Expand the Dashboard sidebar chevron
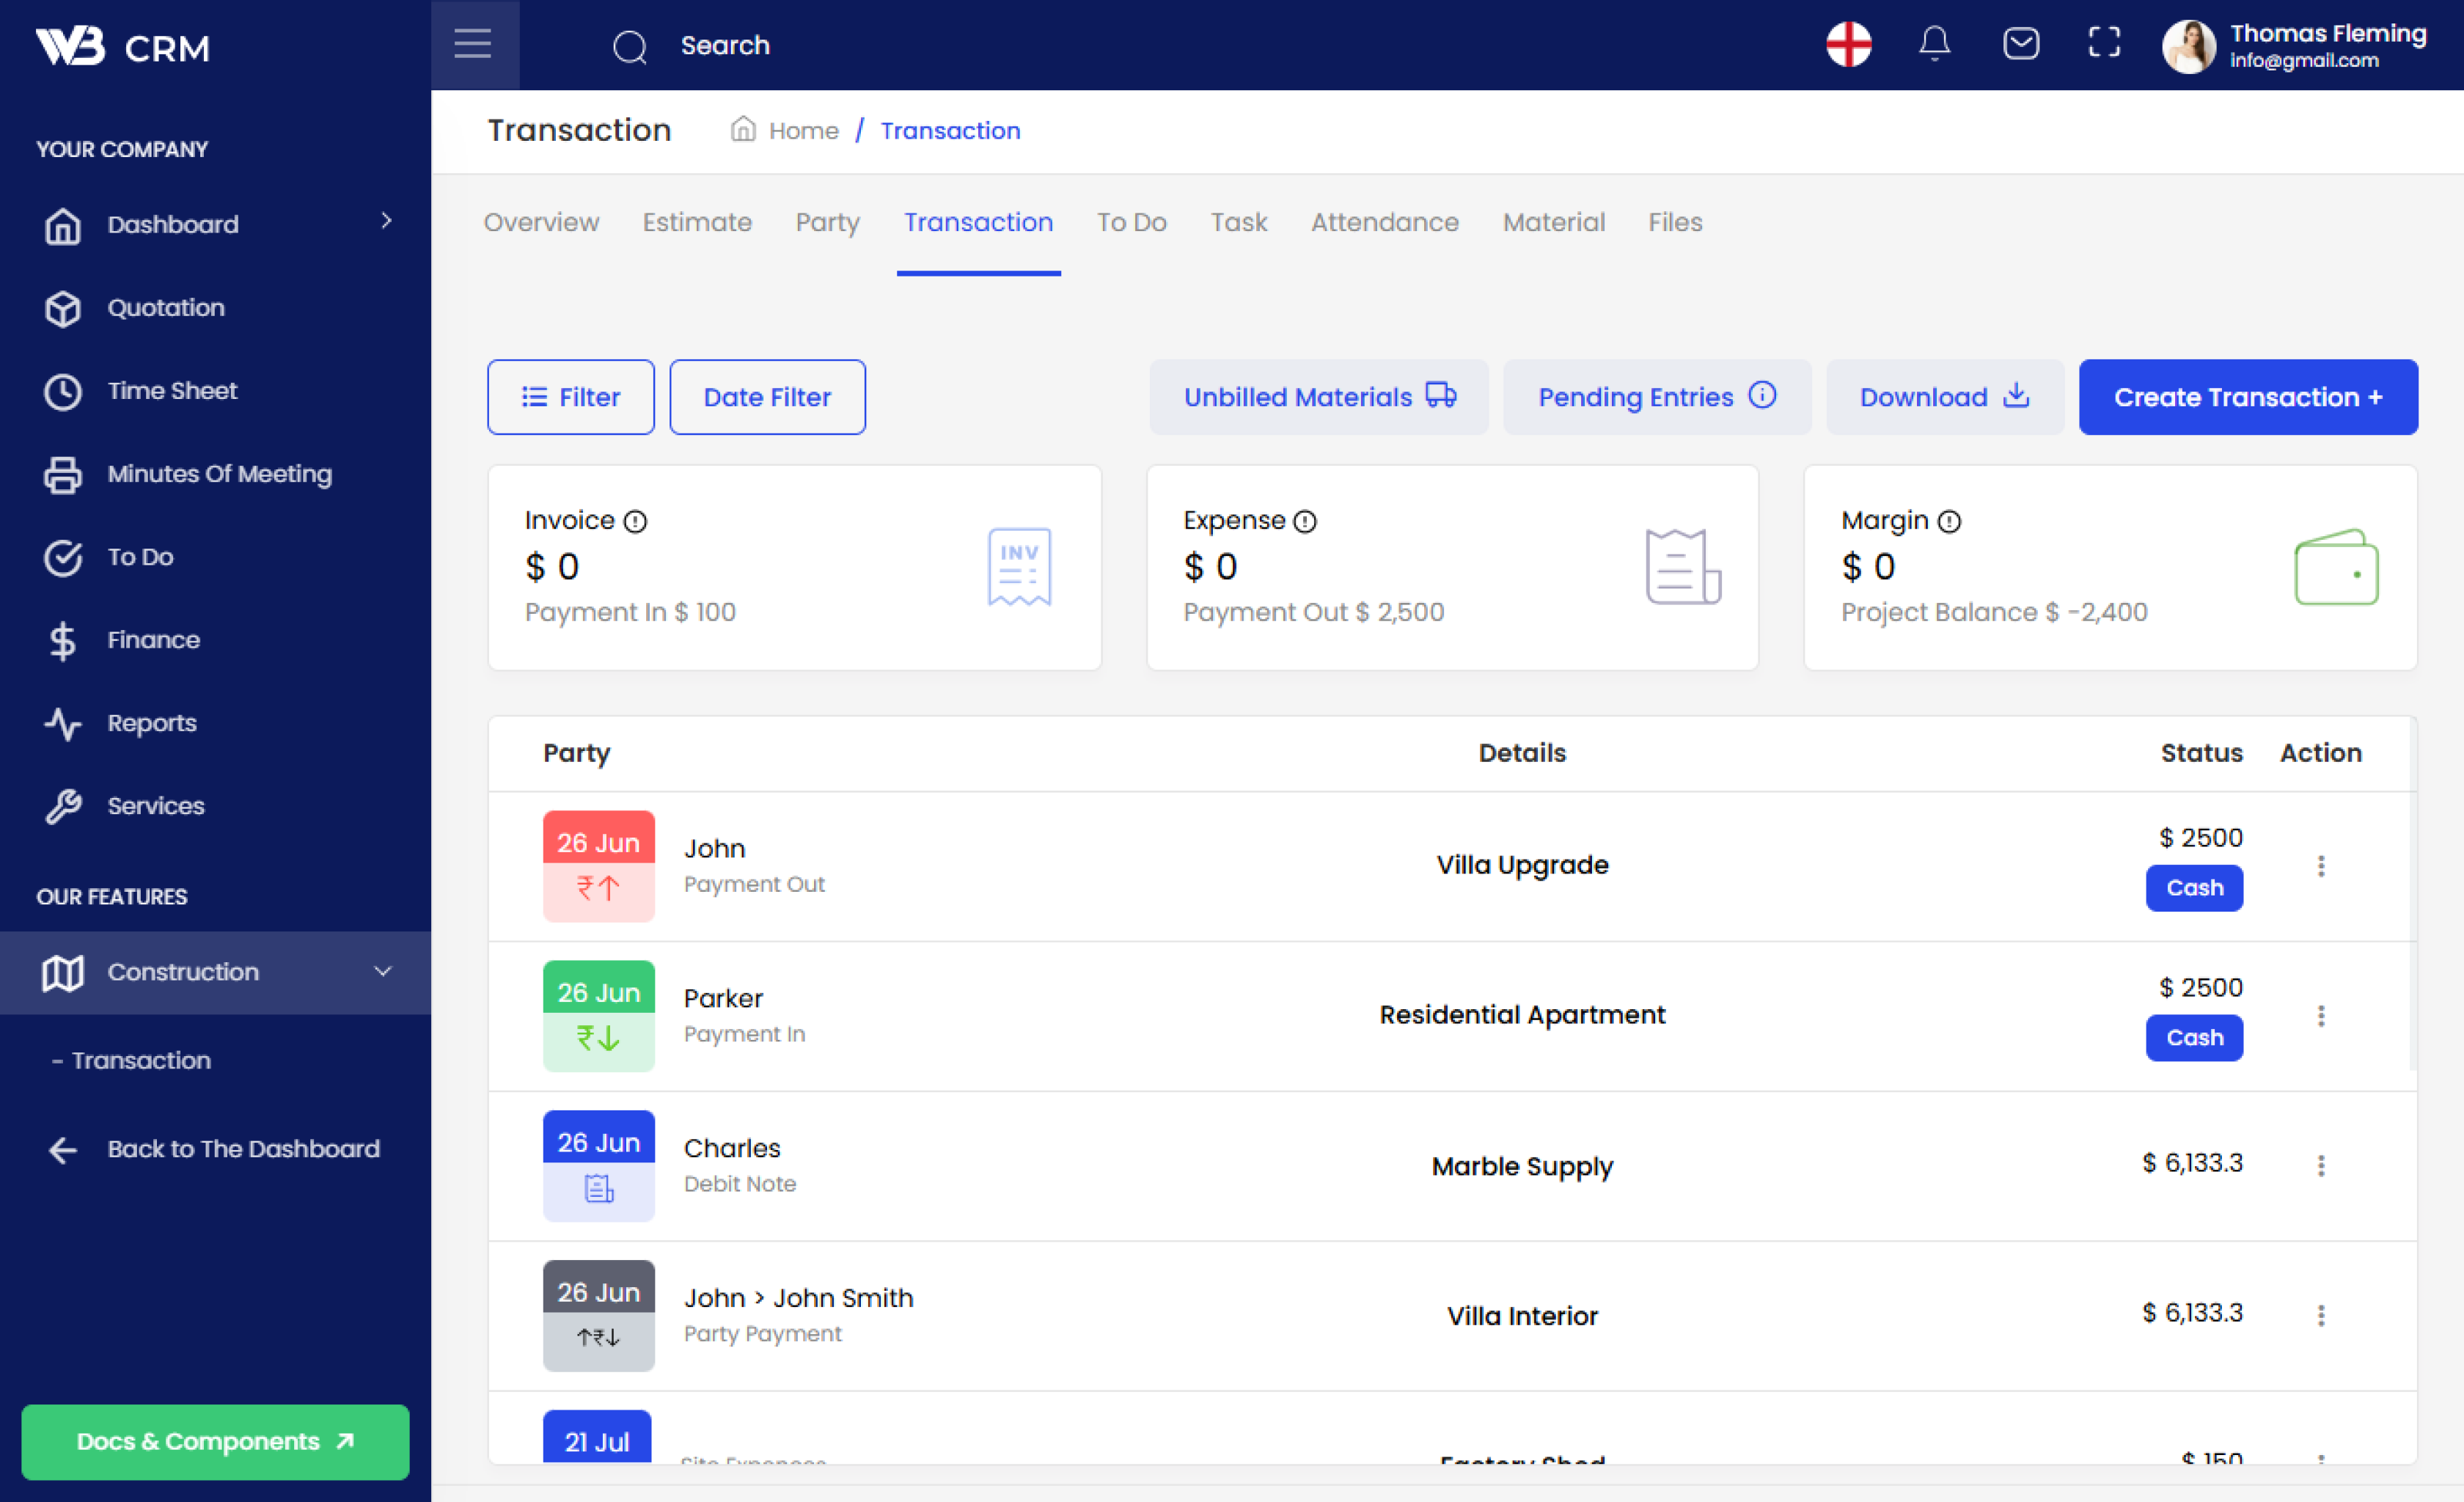Image resolution: width=2464 pixels, height=1502 pixels. [386, 221]
